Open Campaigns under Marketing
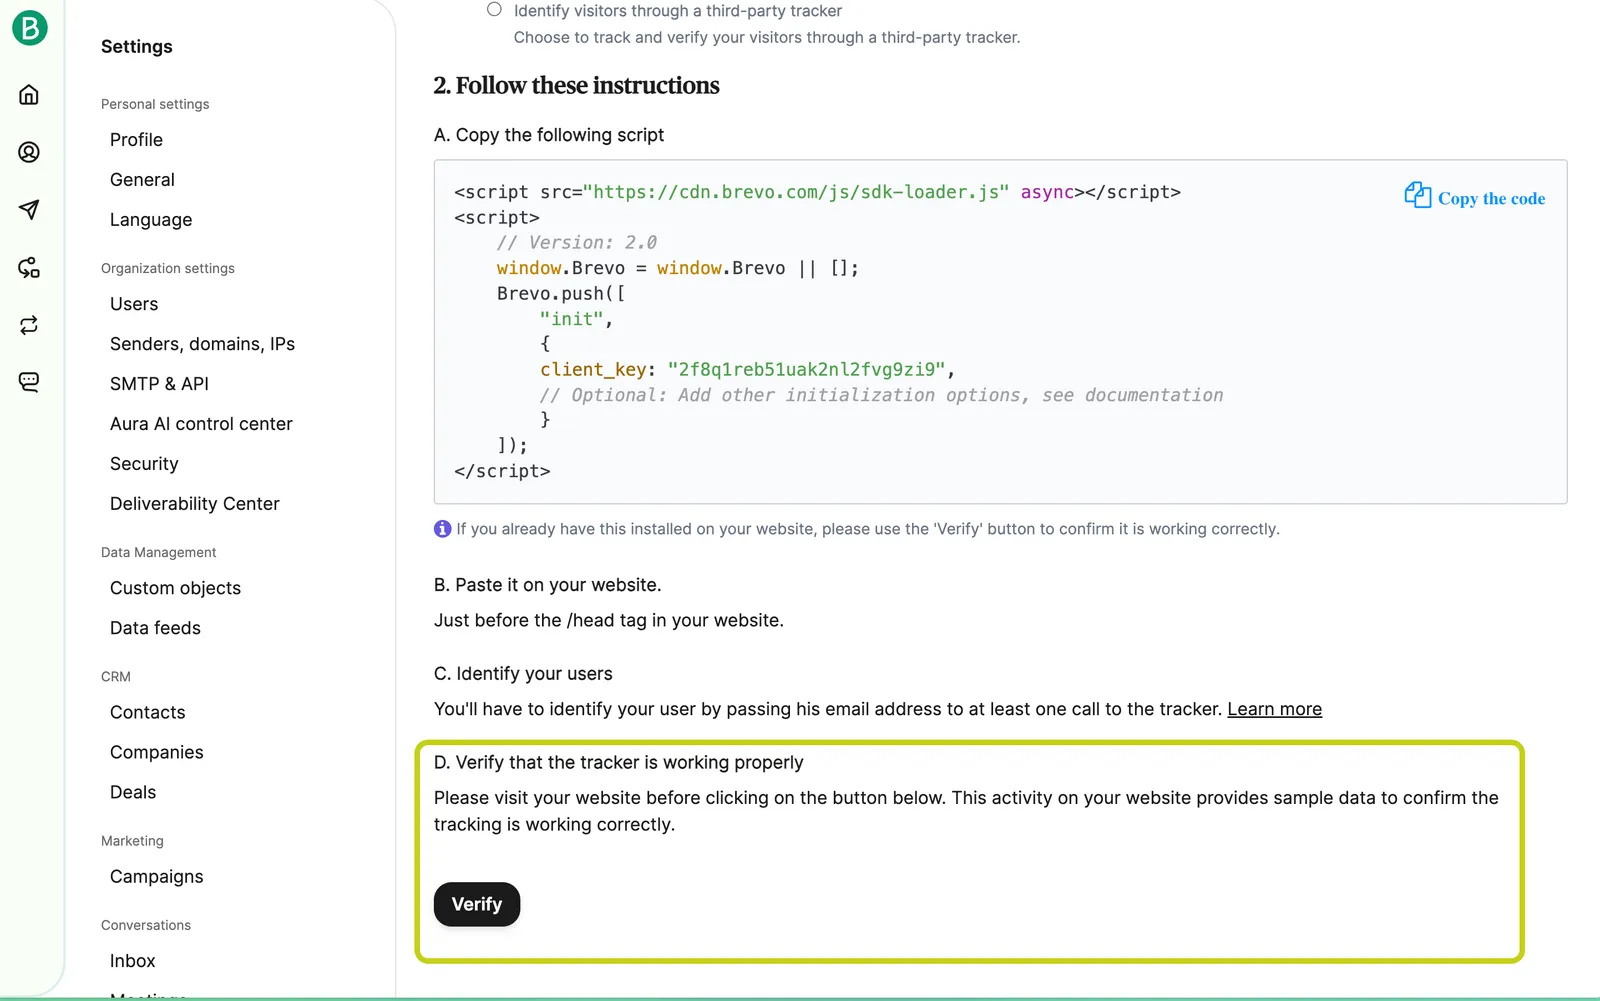 (157, 877)
